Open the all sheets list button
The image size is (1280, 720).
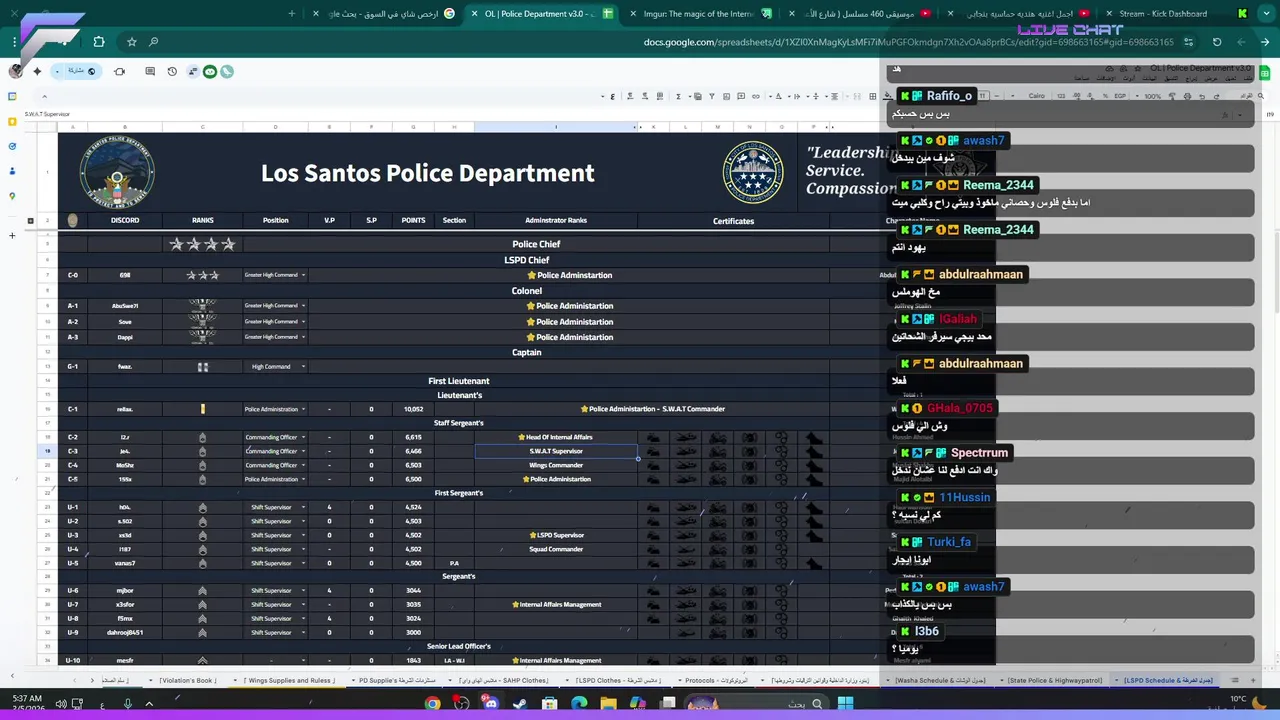1235,681
